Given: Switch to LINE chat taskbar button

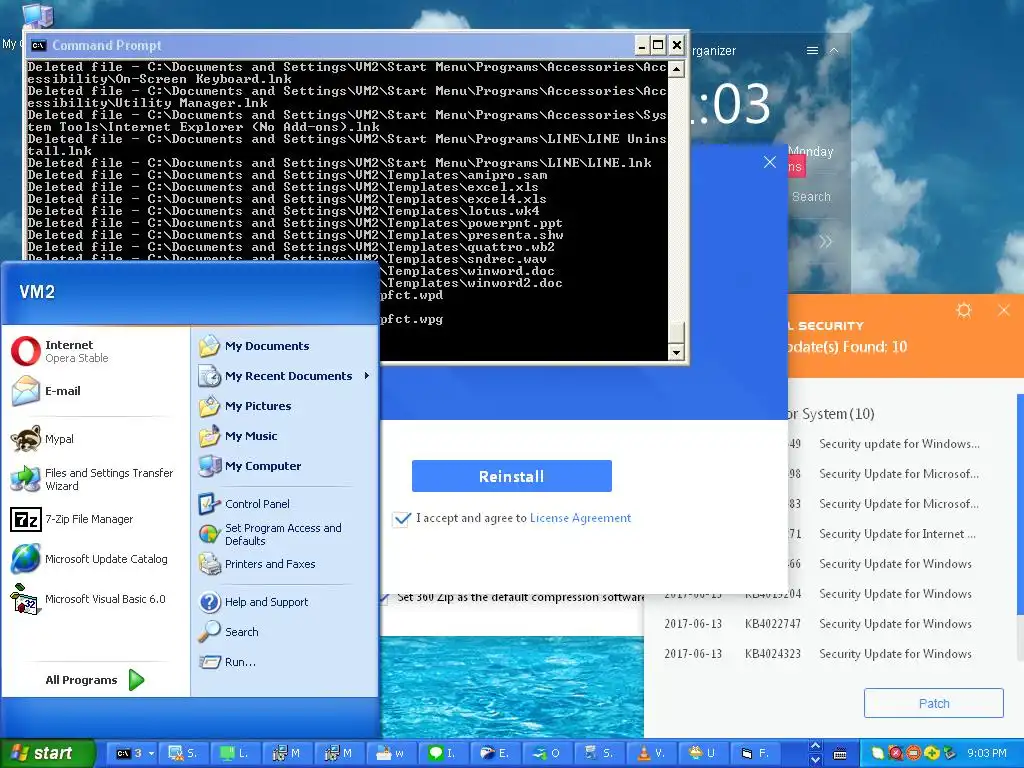Looking at the screenshot, I should 444,754.
